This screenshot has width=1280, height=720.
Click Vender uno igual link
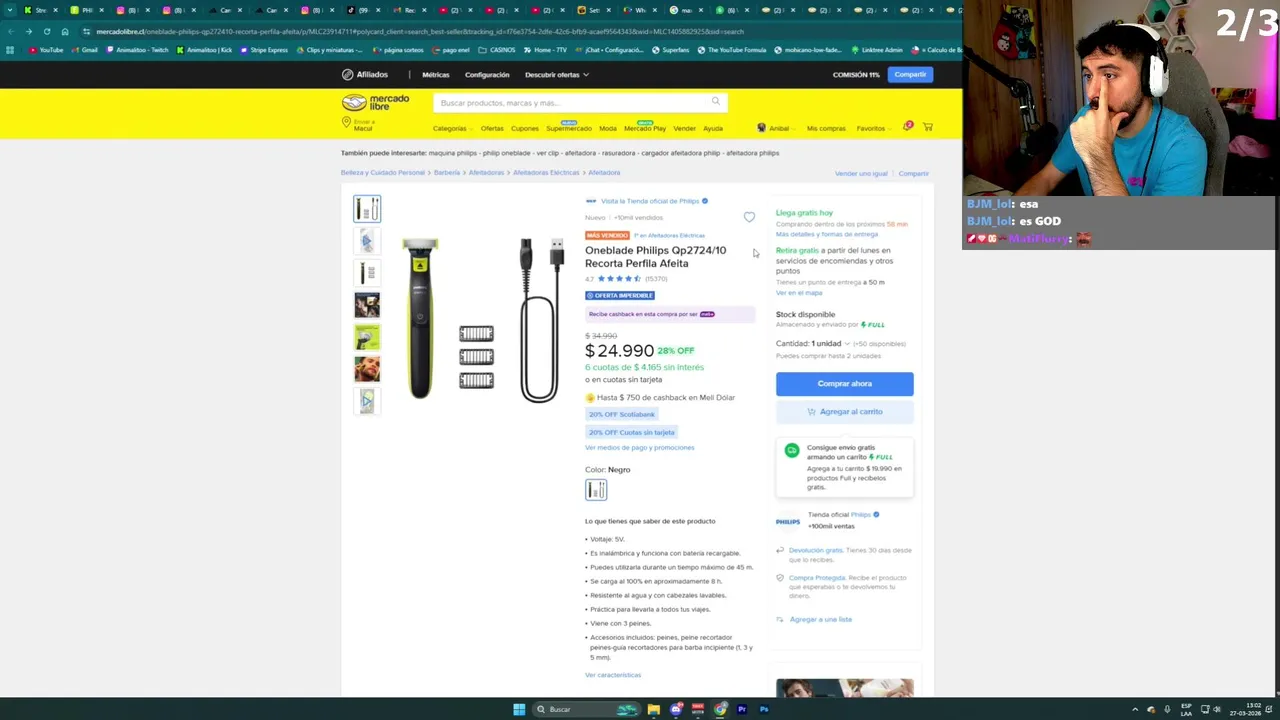click(862, 173)
